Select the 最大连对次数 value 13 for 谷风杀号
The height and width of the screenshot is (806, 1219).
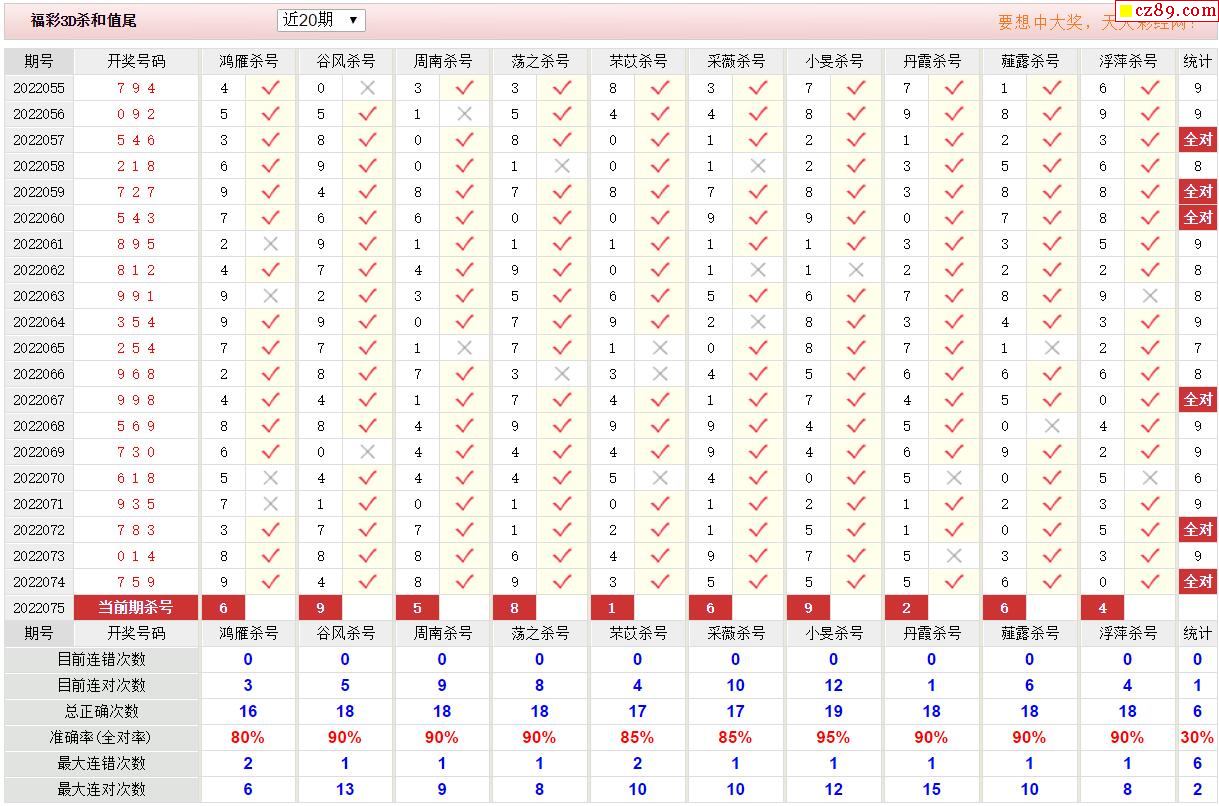(345, 790)
